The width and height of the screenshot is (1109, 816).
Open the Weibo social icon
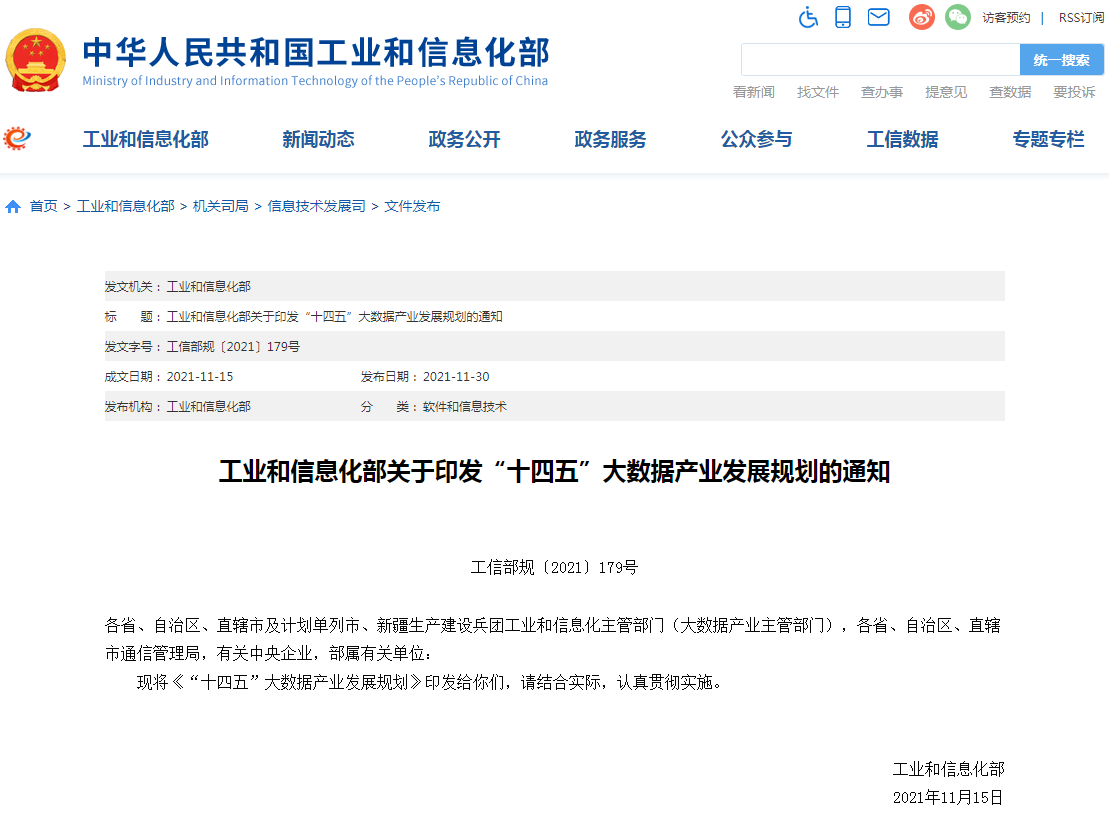coord(922,17)
